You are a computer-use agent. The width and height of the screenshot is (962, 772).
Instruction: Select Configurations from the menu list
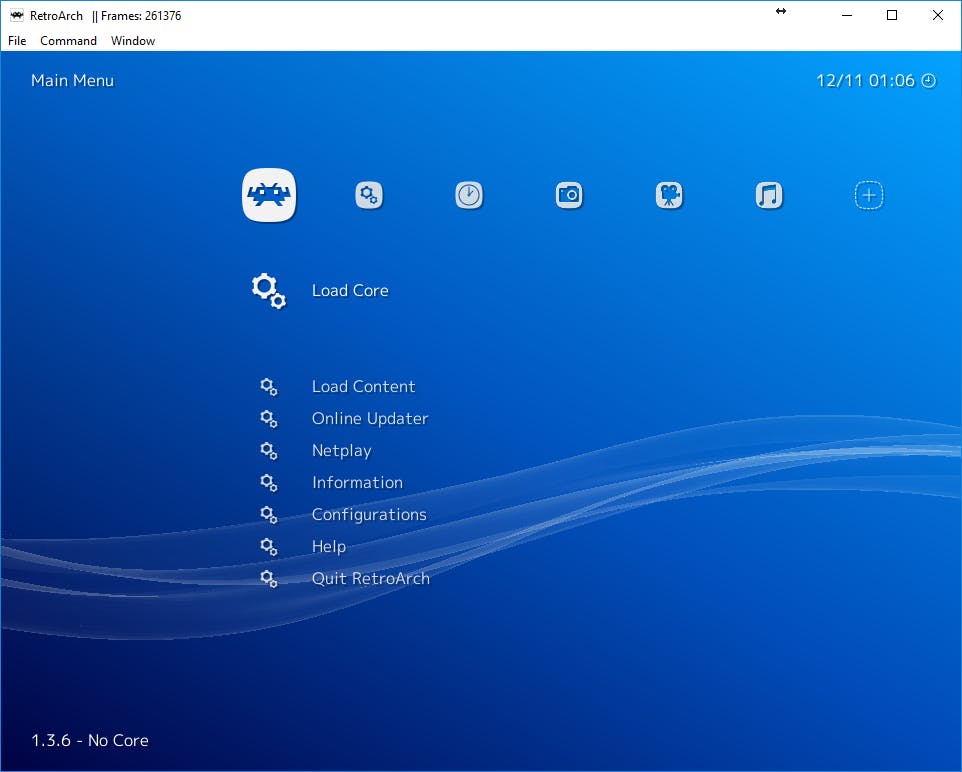[369, 515]
